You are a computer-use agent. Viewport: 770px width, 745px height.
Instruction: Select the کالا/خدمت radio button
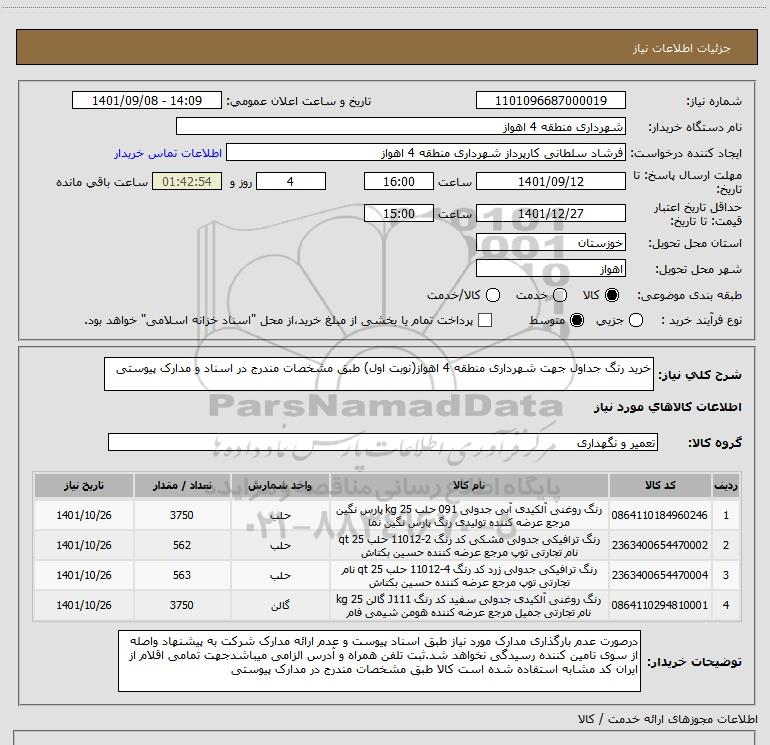tap(493, 295)
